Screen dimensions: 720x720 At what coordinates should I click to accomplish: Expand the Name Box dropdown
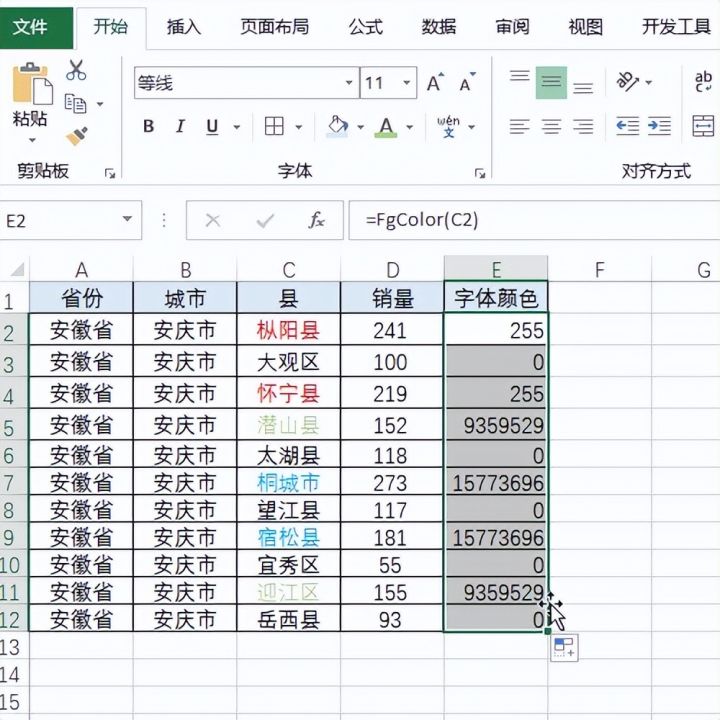pyautogui.click(x=127, y=219)
